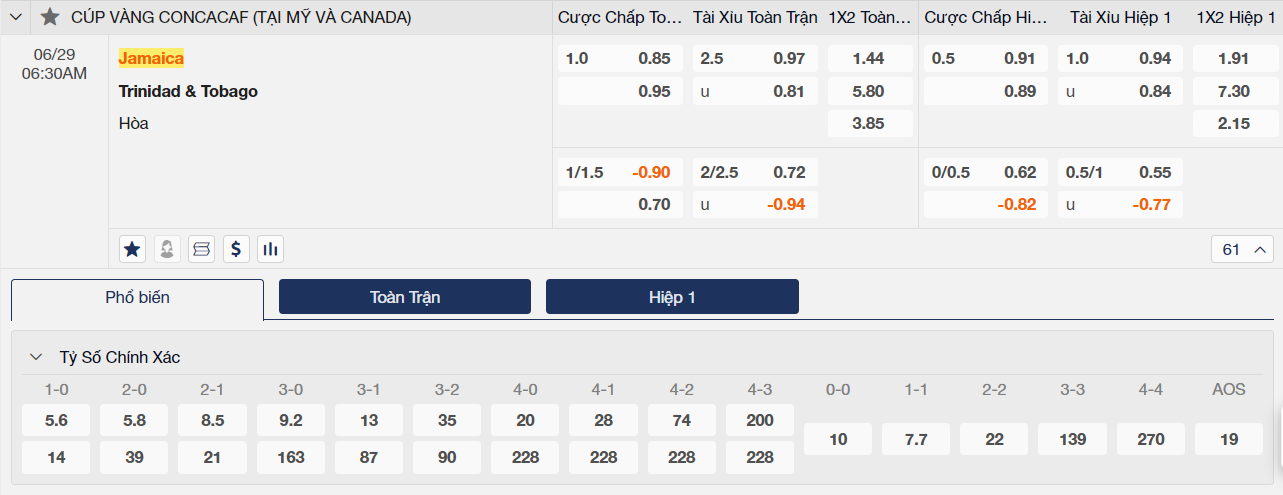Open the Toàn Trận tab
The image size is (1283, 495).
click(405, 297)
